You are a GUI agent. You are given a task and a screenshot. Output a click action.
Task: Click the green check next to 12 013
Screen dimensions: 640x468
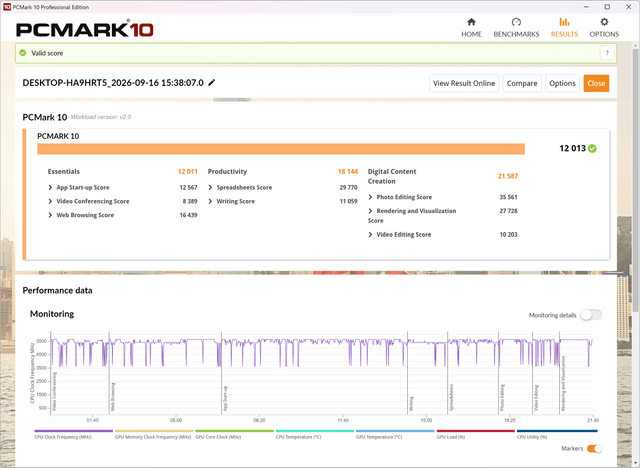(x=592, y=149)
